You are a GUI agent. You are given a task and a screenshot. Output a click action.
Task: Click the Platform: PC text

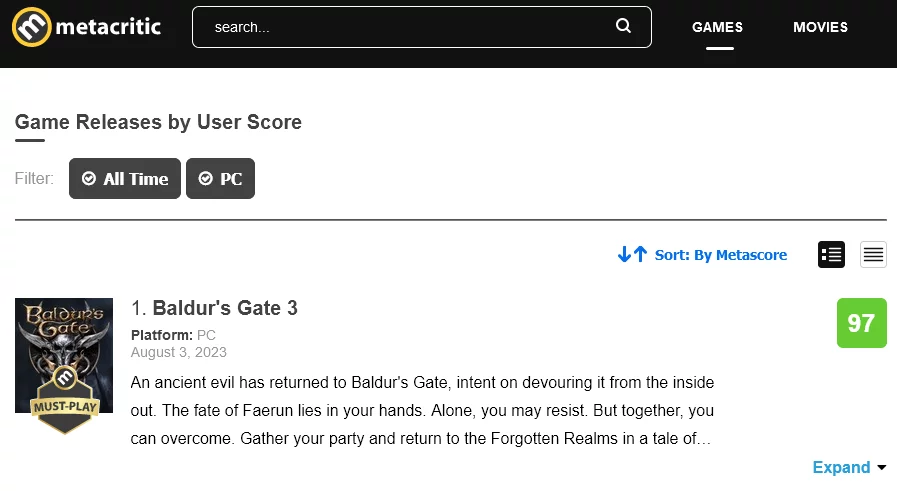[x=173, y=335]
